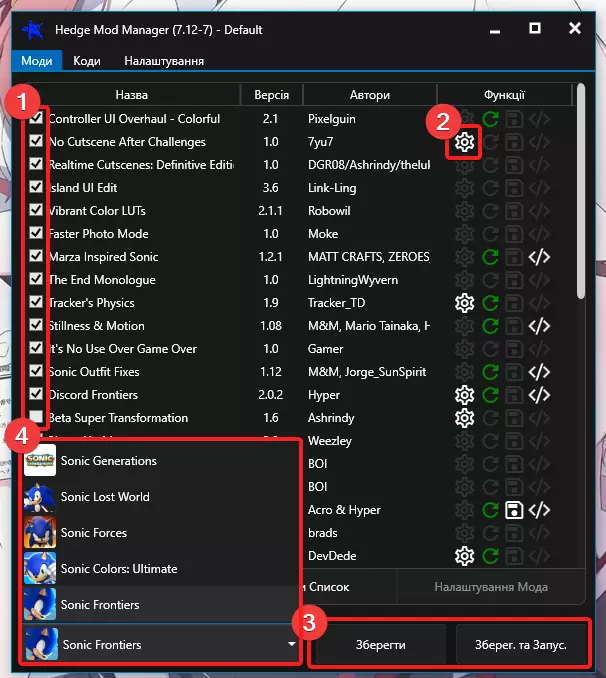Click disabled gear in Vibrant Color LUTs row

[x=464, y=211]
